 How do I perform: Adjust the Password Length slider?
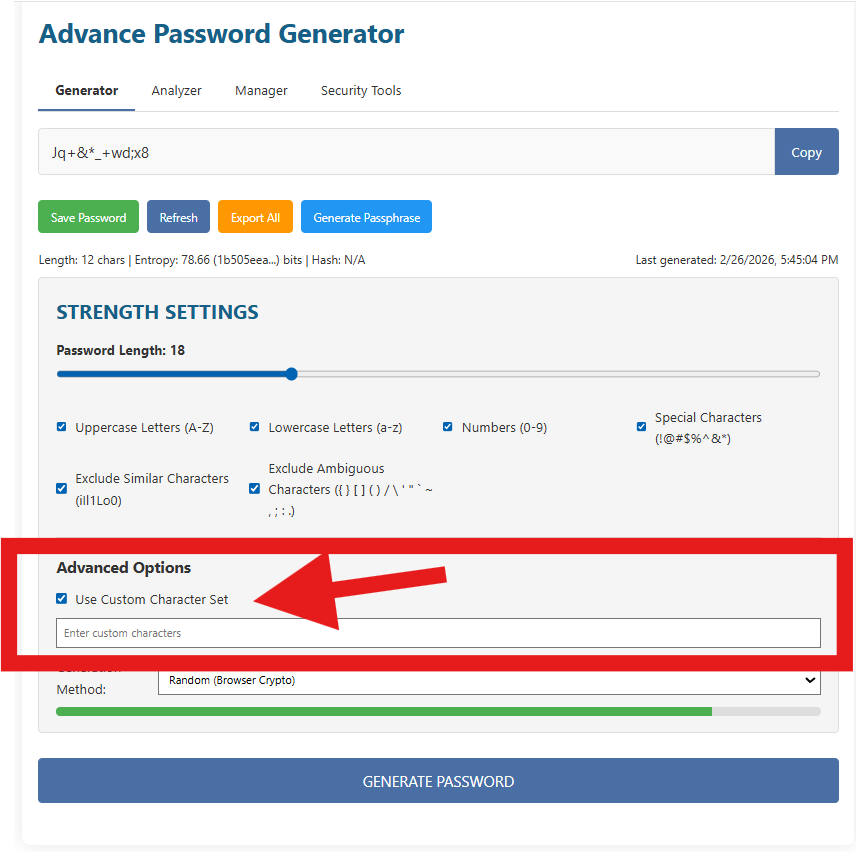coord(290,373)
